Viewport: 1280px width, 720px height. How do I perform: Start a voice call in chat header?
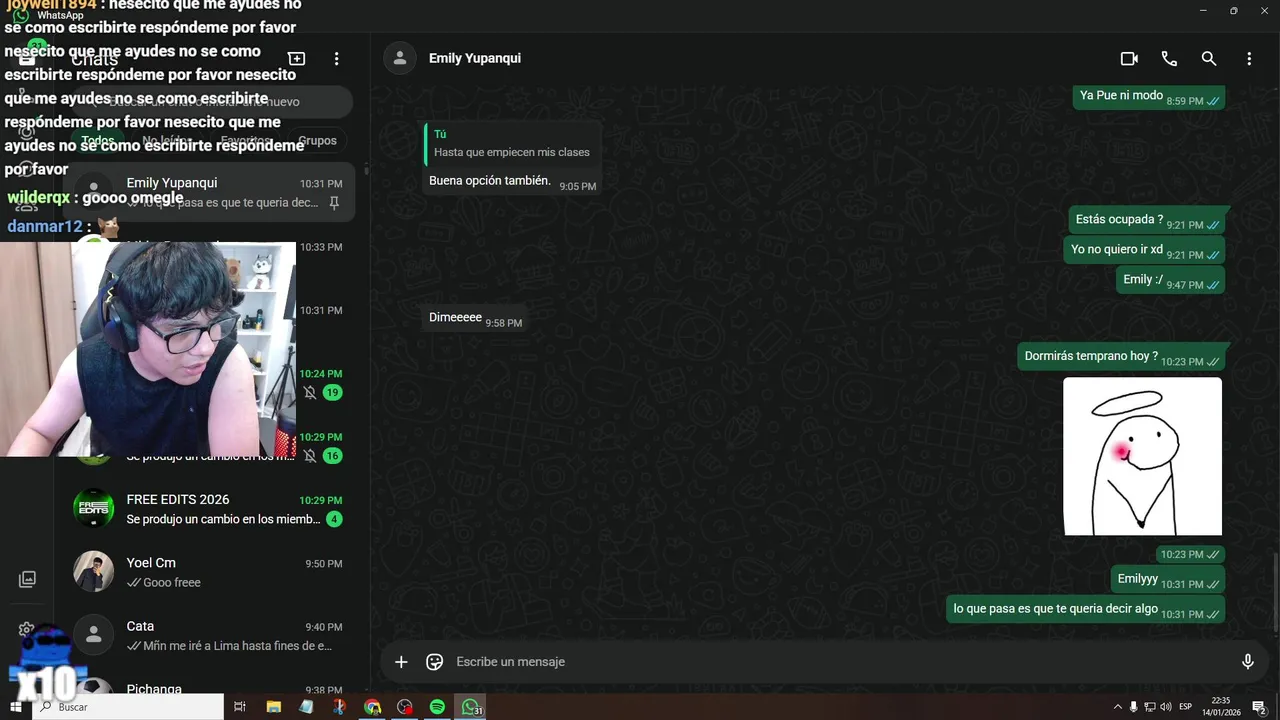coord(1169,59)
